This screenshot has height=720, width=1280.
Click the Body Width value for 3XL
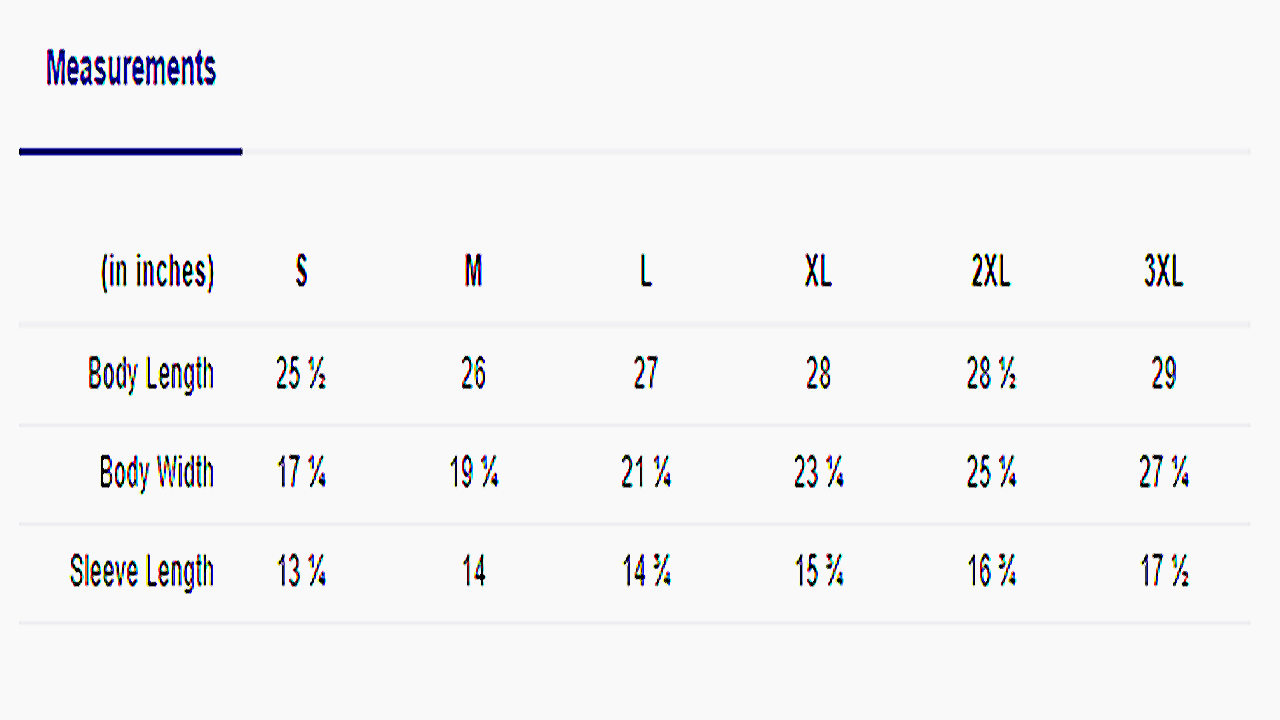(x=1164, y=473)
